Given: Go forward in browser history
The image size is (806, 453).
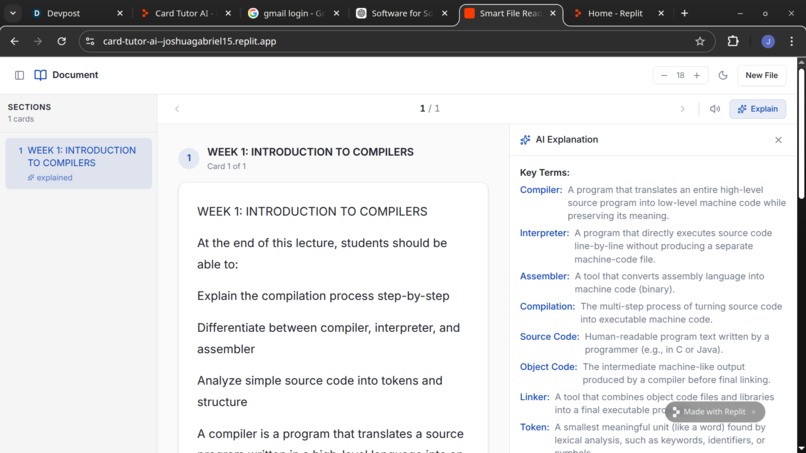Looking at the screenshot, I should coord(38,41).
